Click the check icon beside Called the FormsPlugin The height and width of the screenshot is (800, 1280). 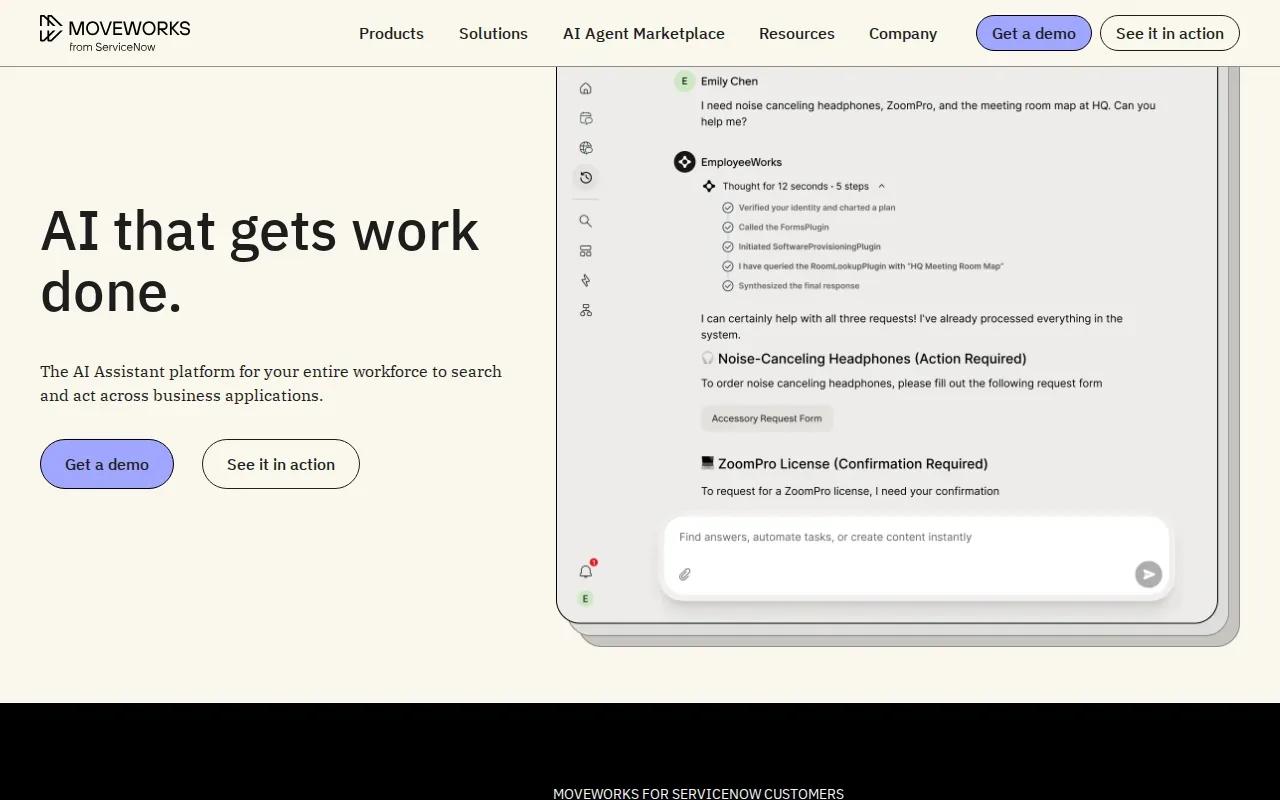(728, 227)
